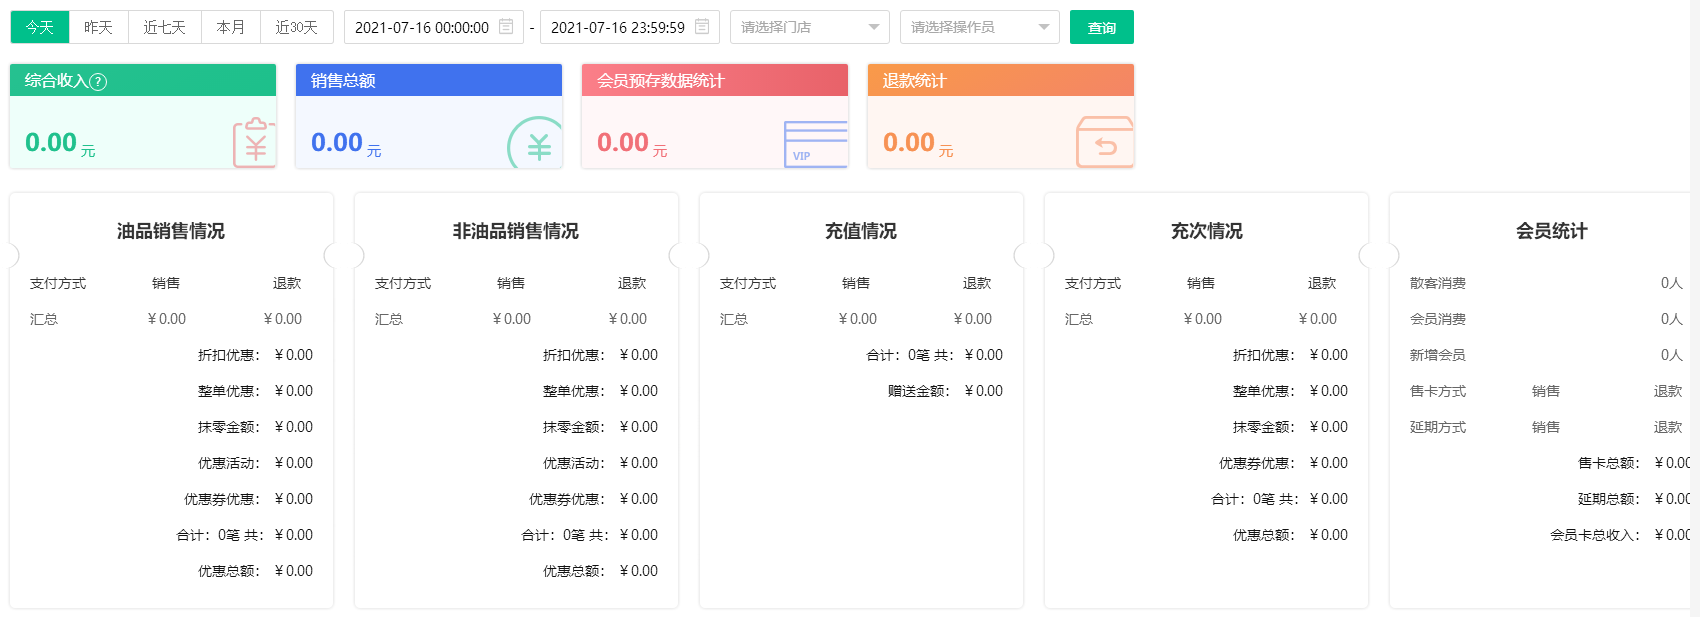Click the 油品销售情况 panel title

tap(171, 231)
